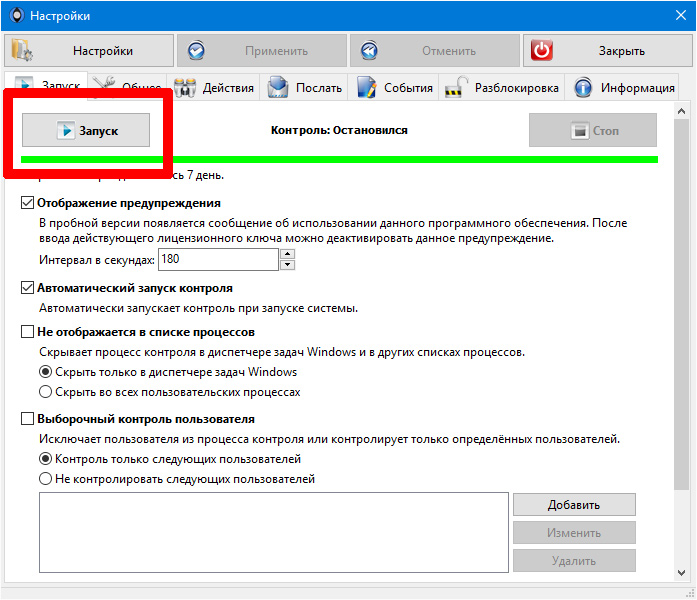
Task: Click the Добавить button
Action: [574, 504]
